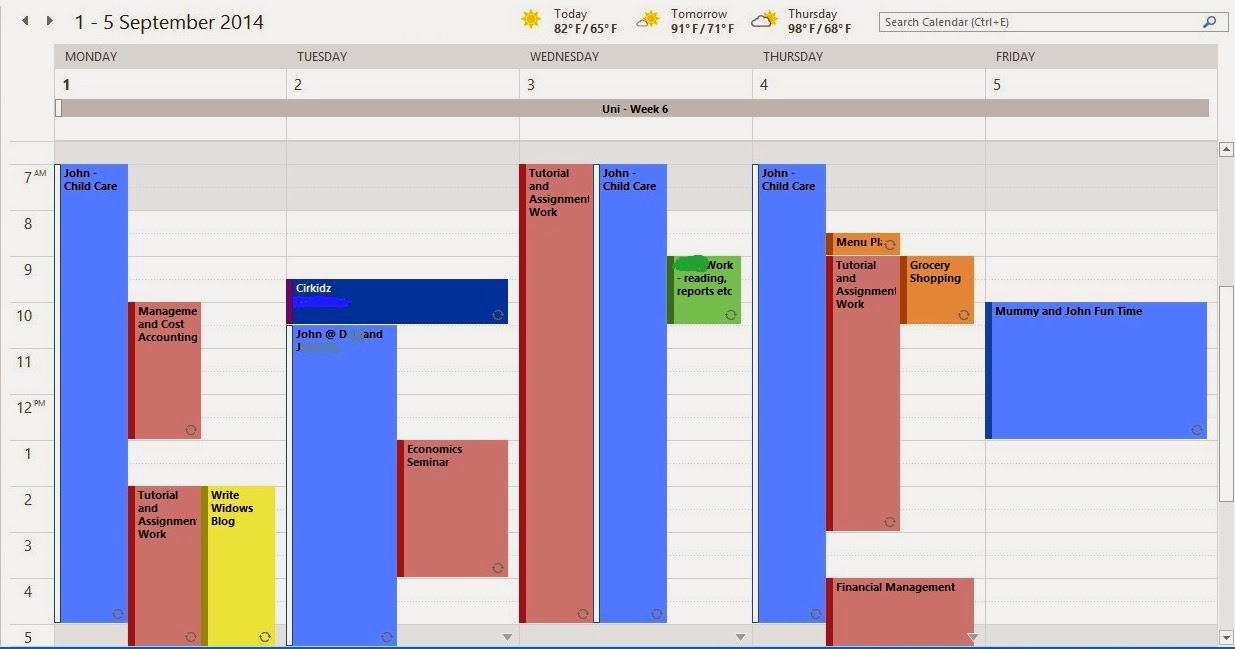
Task: Click the 12 PM time slot label
Action: (x=31, y=407)
